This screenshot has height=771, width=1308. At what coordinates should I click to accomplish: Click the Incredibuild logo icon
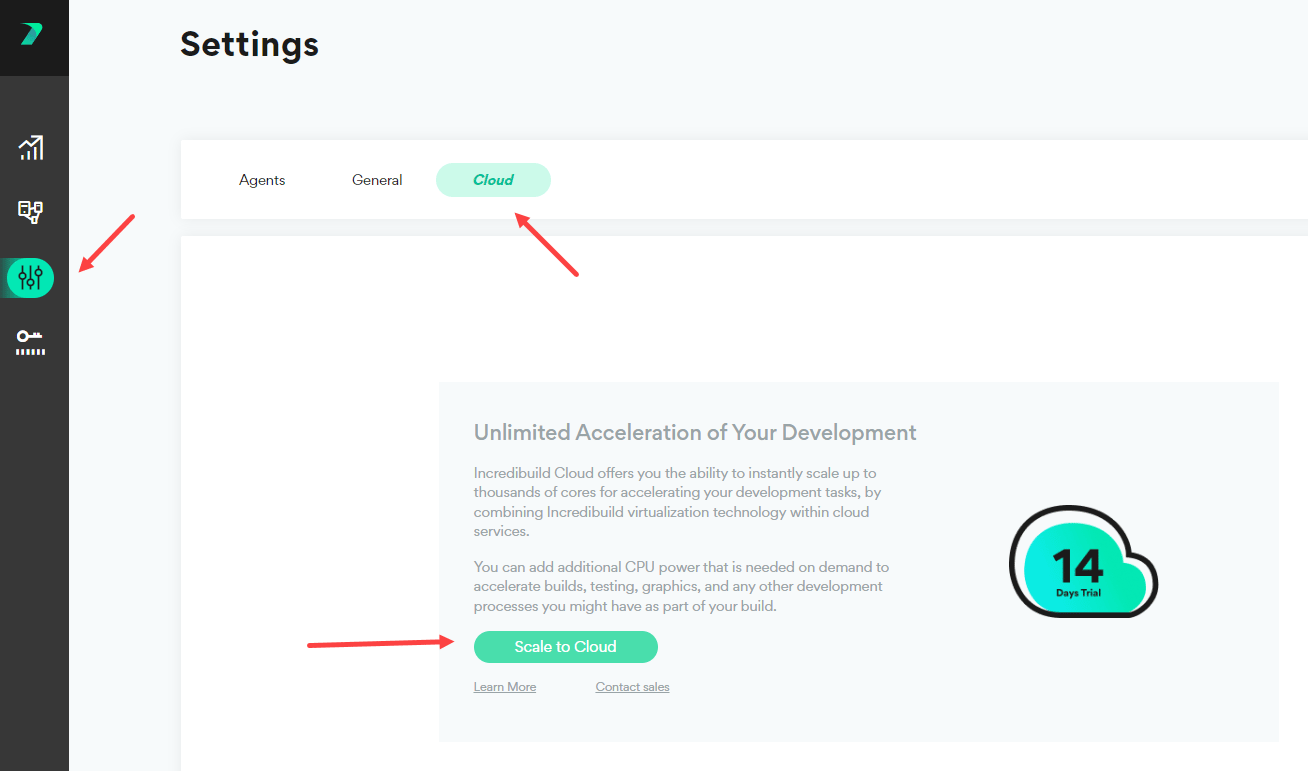(31, 34)
